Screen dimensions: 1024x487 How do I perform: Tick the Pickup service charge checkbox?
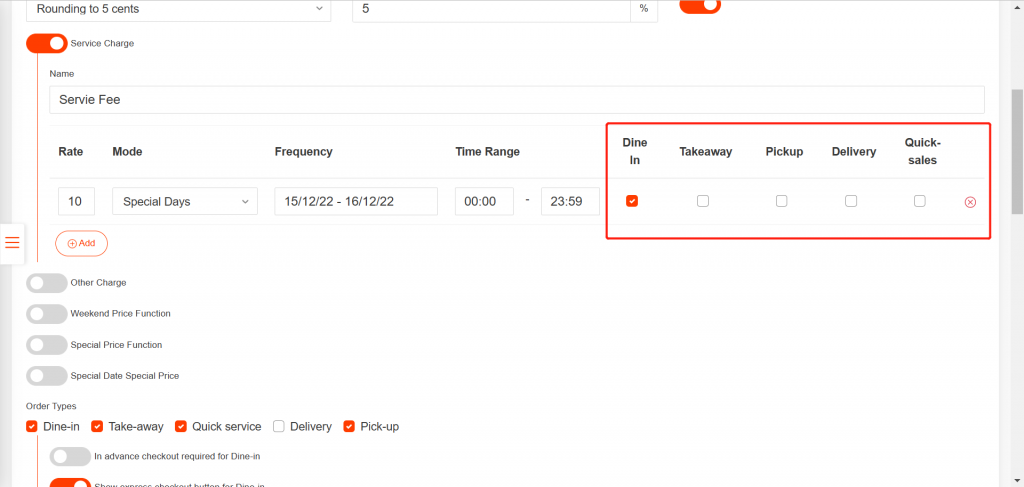781,201
